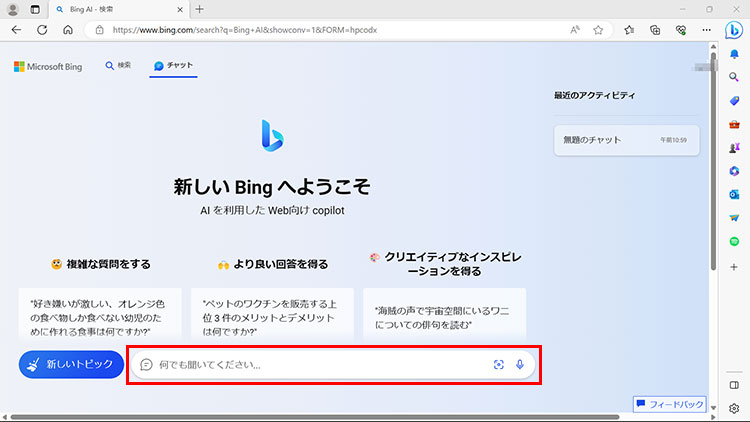Open sidebar settings gear icon
Image resolution: width=750 pixels, height=422 pixels.
tap(734, 408)
